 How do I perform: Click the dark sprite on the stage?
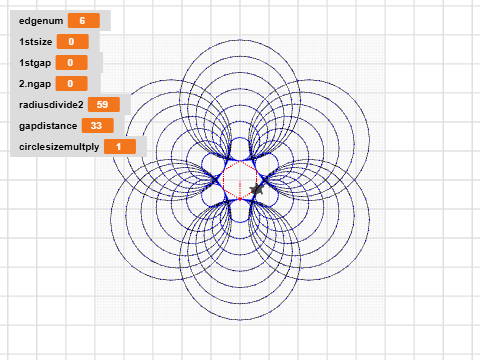(257, 190)
